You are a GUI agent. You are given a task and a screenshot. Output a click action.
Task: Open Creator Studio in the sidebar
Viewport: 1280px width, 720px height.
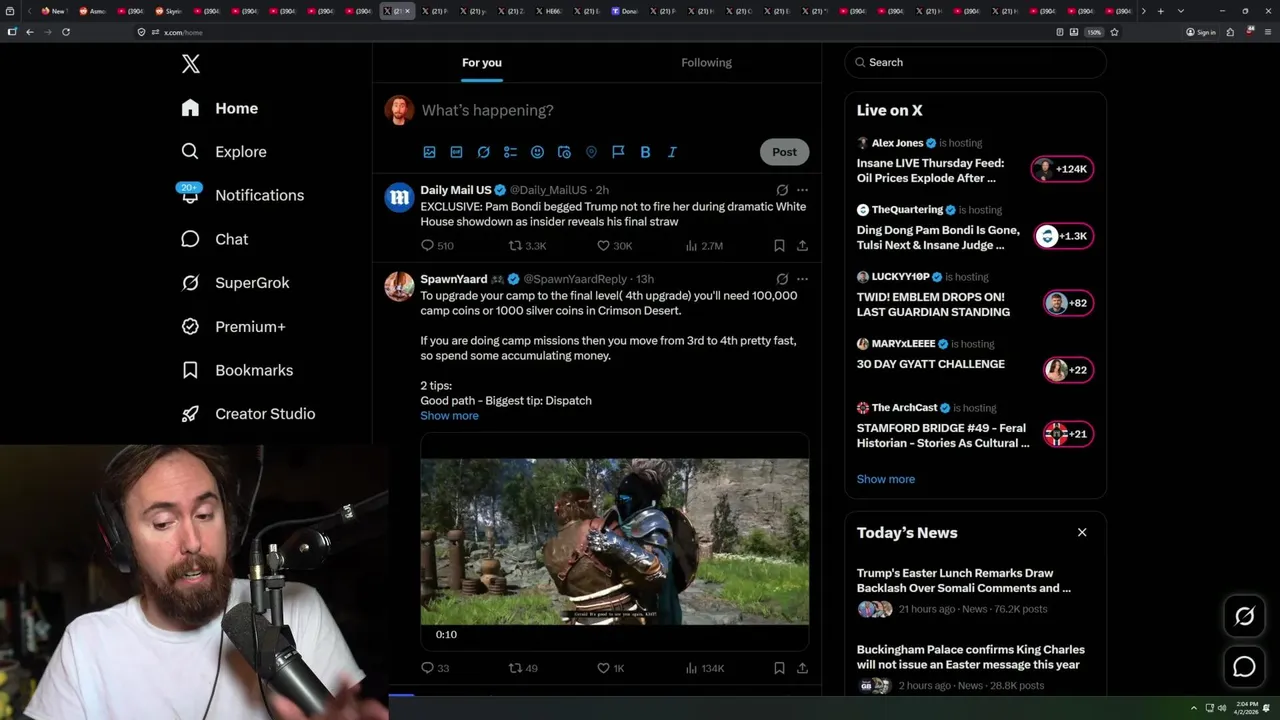pos(249,414)
